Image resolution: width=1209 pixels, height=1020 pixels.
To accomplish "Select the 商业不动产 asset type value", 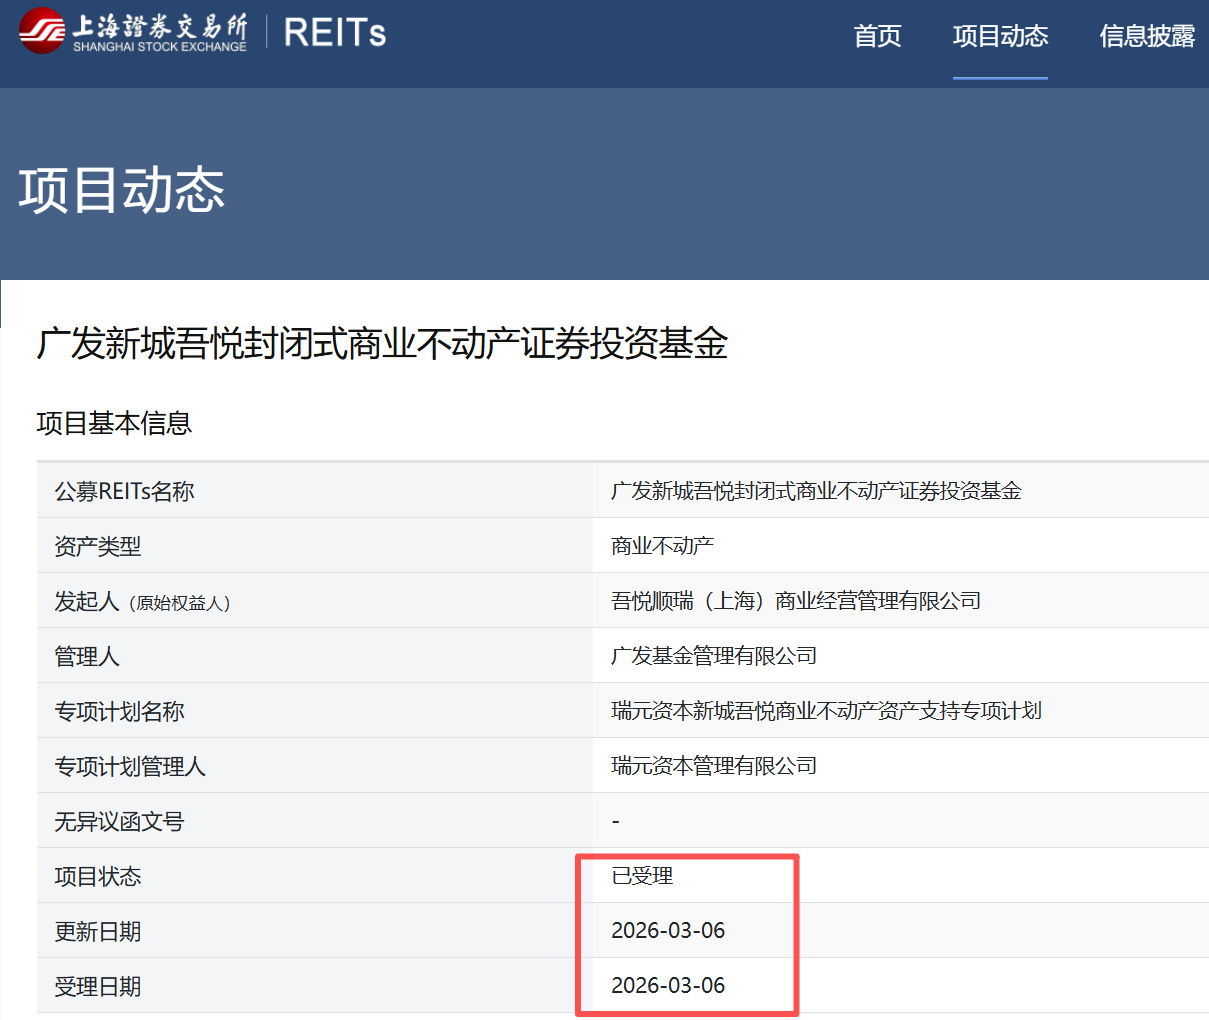I will [662, 546].
